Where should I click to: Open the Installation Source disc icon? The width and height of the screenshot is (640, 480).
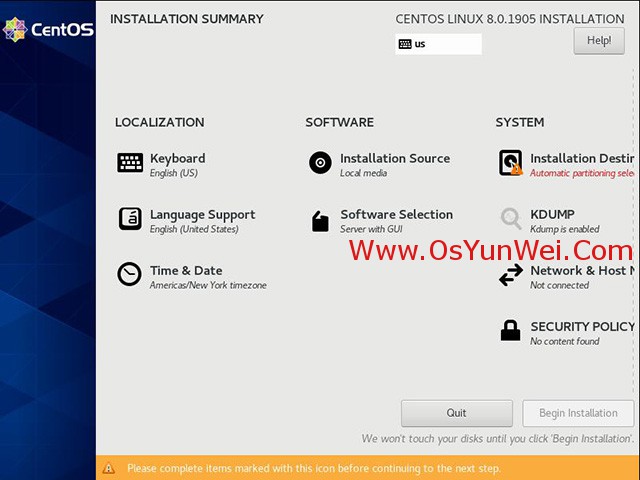click(x=320, y=163)
